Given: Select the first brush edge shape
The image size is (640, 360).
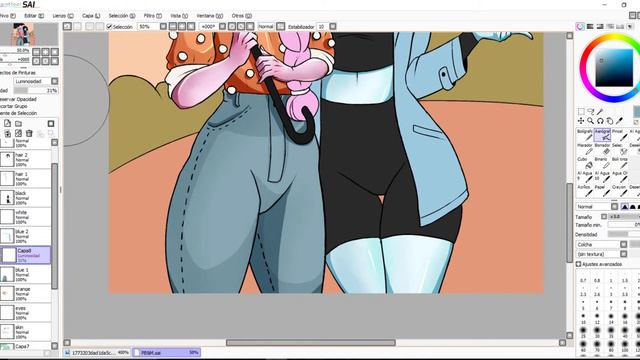Looking at the screenshot, I should (624, 207).
